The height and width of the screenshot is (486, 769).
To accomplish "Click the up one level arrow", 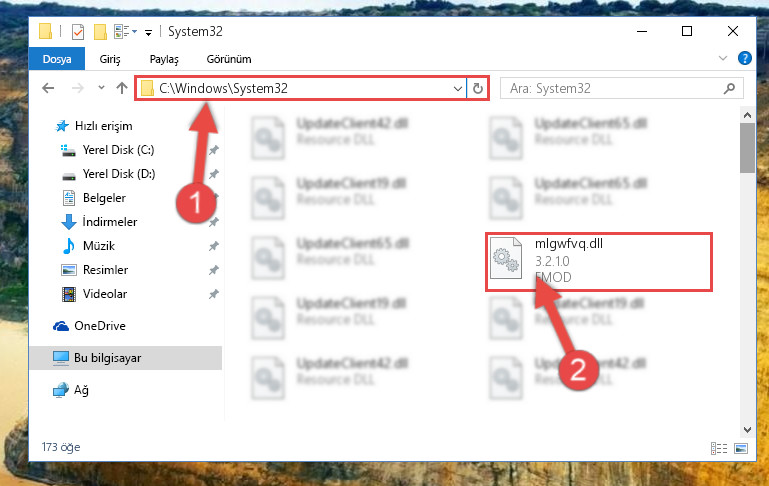I will coord(122,88).
